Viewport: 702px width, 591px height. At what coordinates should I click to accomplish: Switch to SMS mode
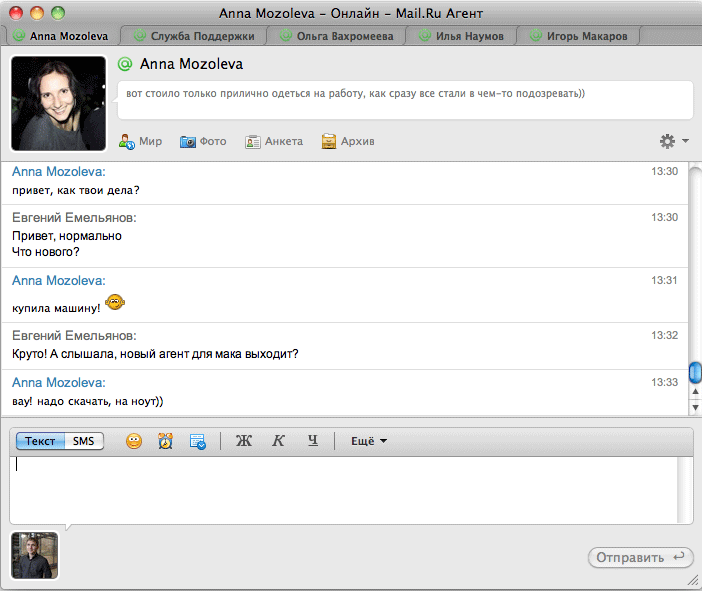(x=85, y=441)
